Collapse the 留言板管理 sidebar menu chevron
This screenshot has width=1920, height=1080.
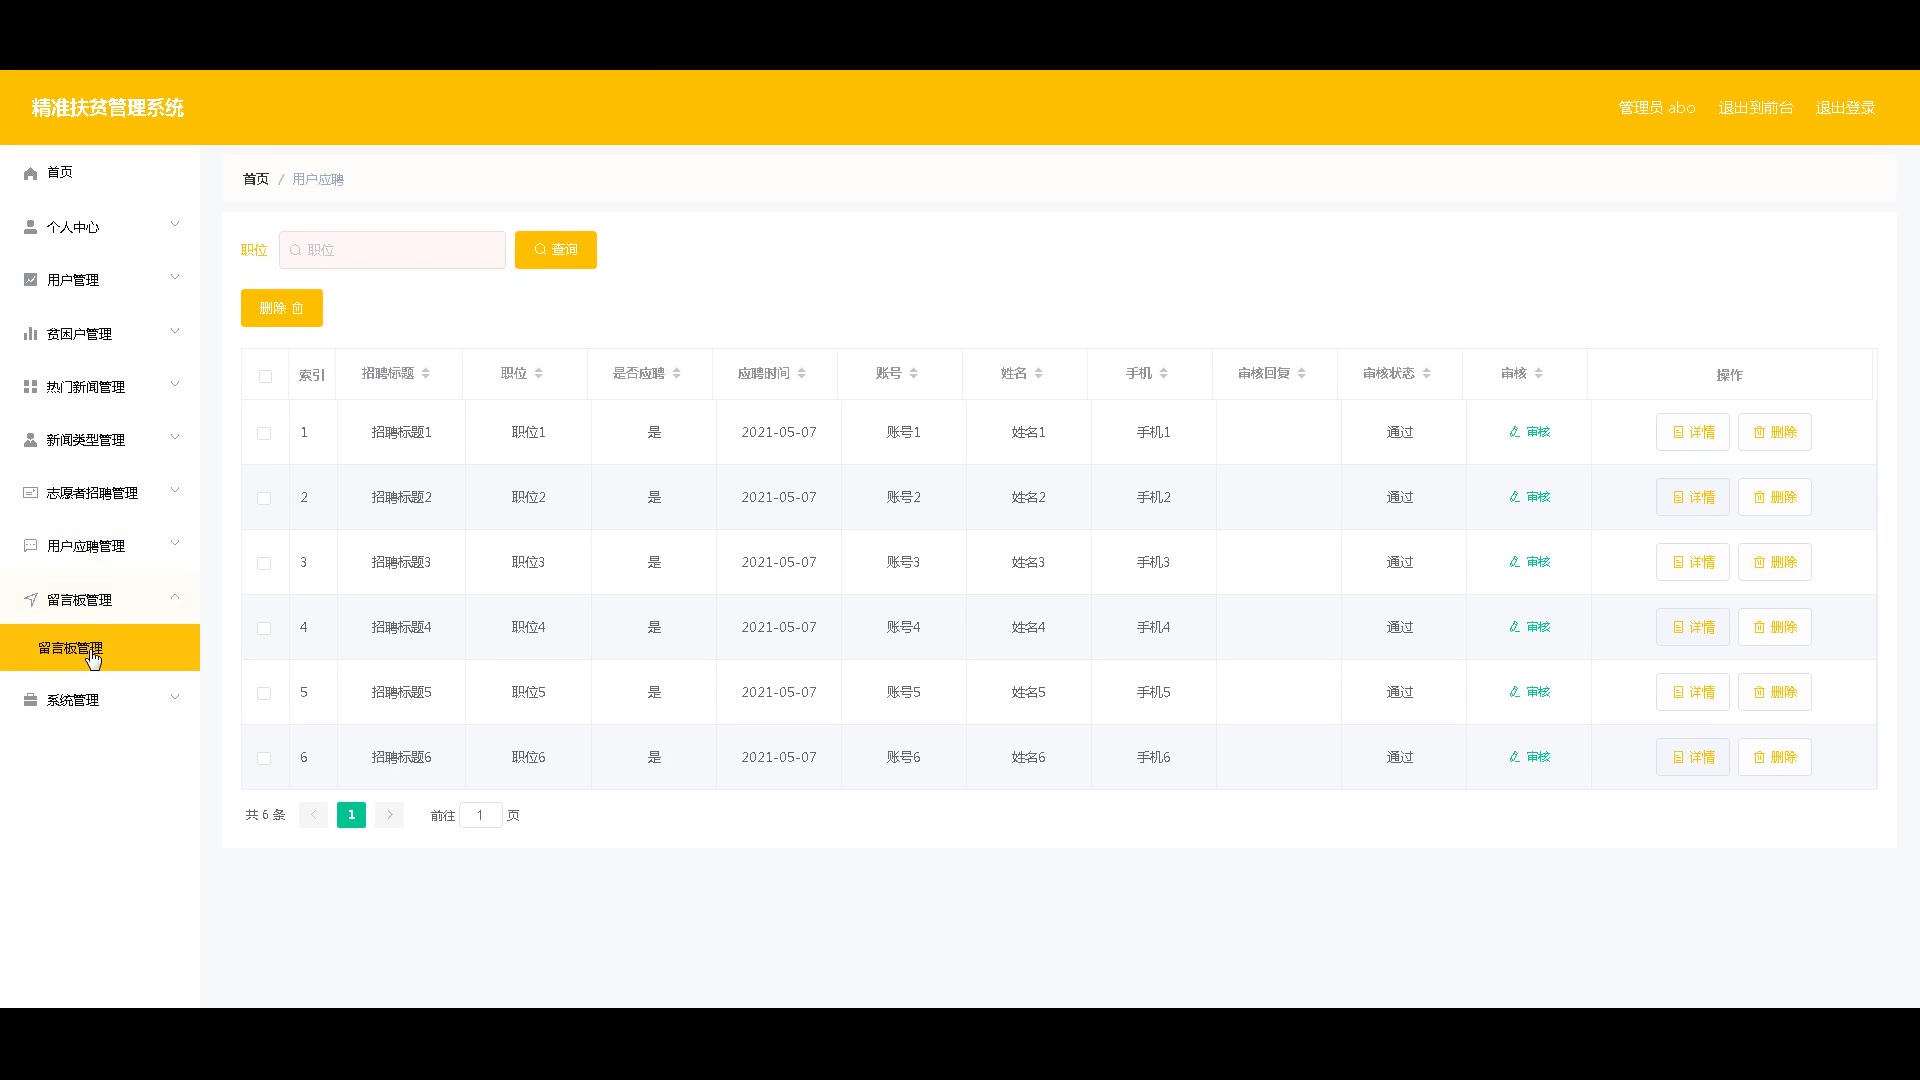[175, 597]
